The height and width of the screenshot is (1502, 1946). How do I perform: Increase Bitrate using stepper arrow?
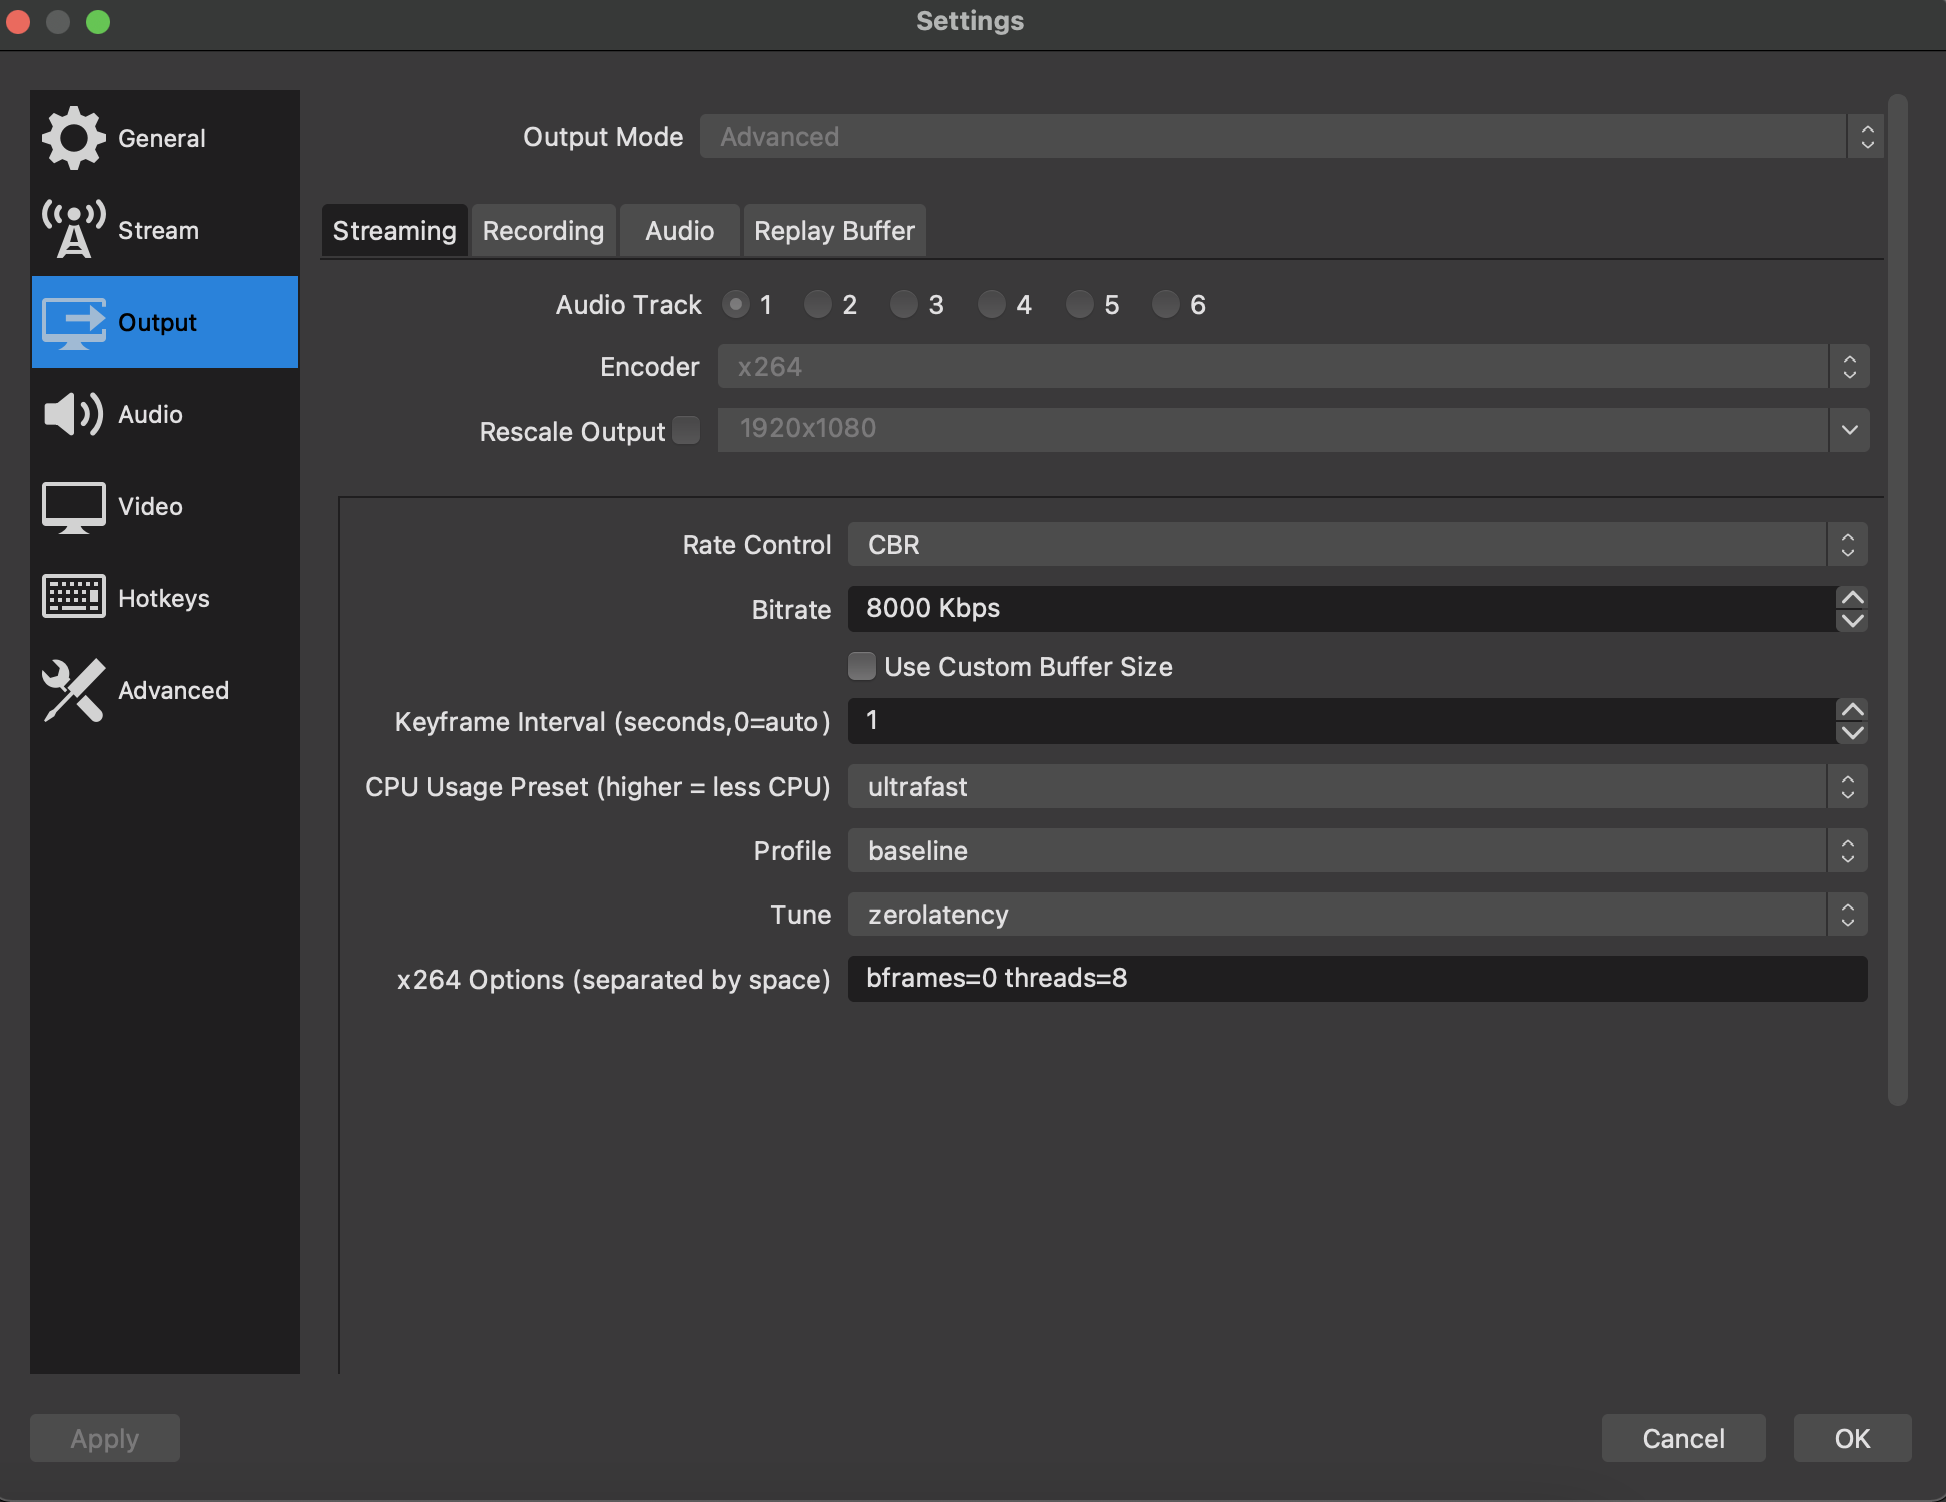(1851, 598)
